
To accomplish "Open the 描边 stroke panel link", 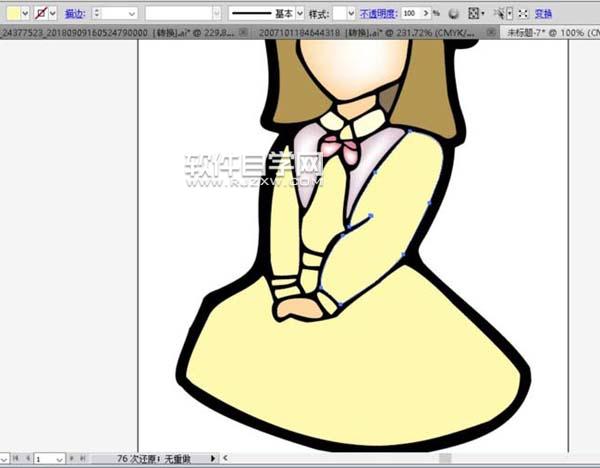I will click(x=75, y=14).
